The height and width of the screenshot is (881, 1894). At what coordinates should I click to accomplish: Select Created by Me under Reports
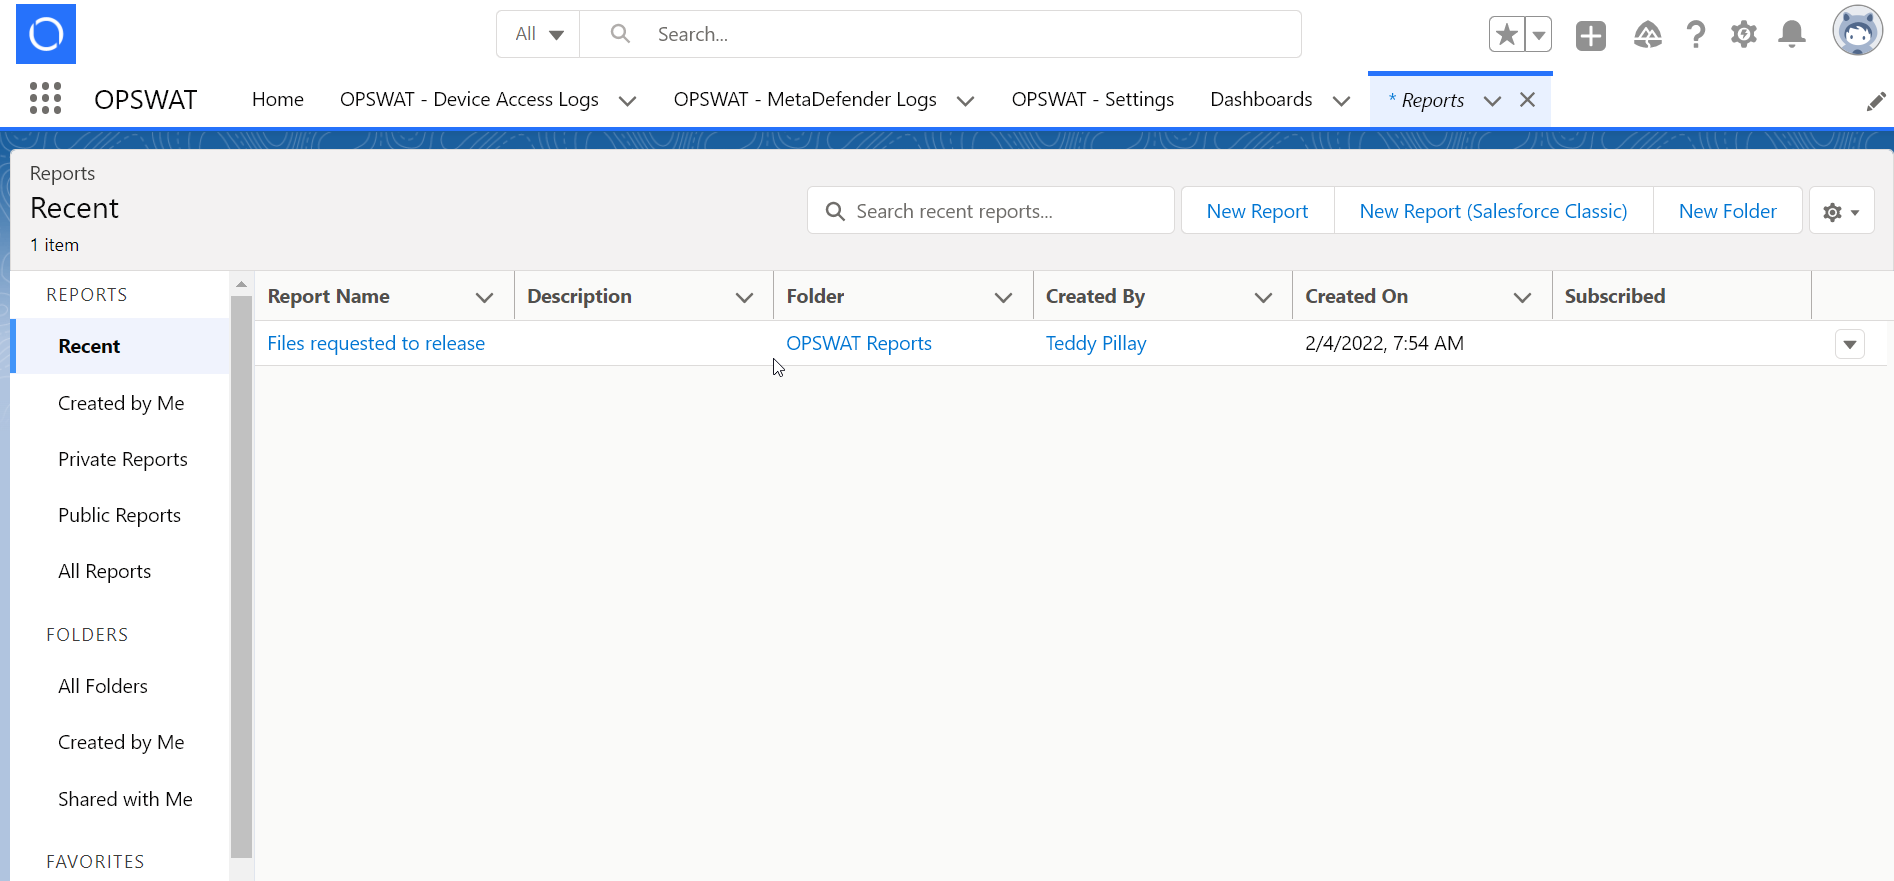tap(121, 403)
